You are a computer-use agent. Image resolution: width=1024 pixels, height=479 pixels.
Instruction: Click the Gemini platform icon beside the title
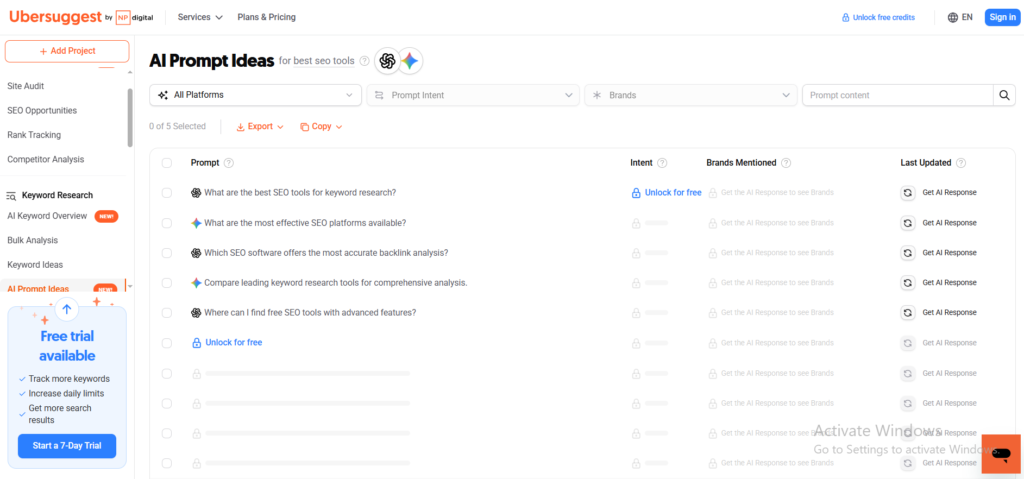click(x=410, y=61)
